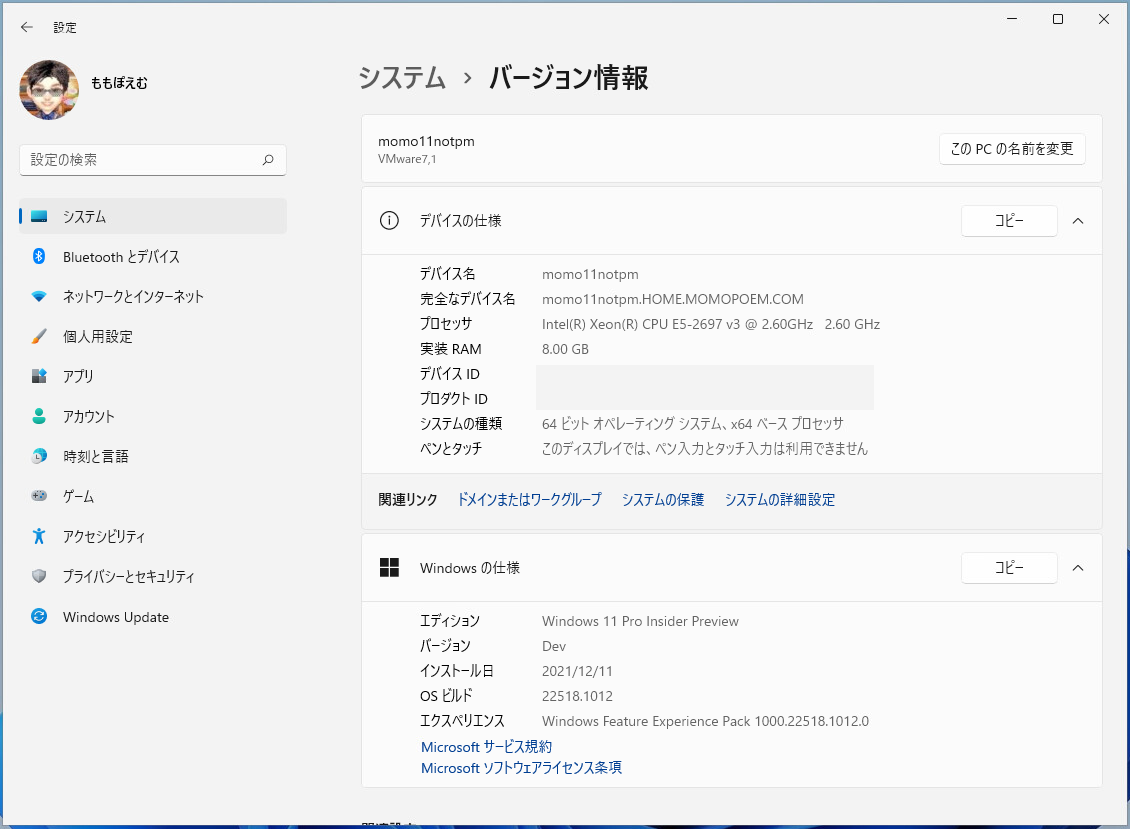Click the 個人用設定 paintbrush icon
The image size is (1130, 829).
39,337
